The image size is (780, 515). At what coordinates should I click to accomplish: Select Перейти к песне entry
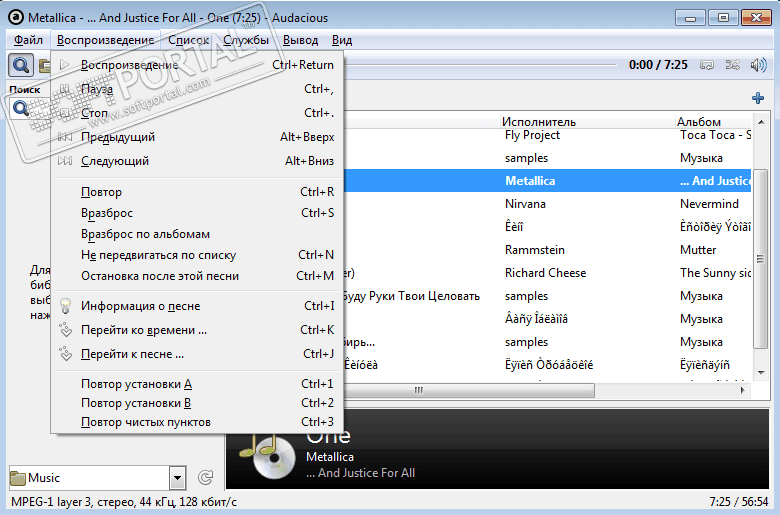[197, 354]
